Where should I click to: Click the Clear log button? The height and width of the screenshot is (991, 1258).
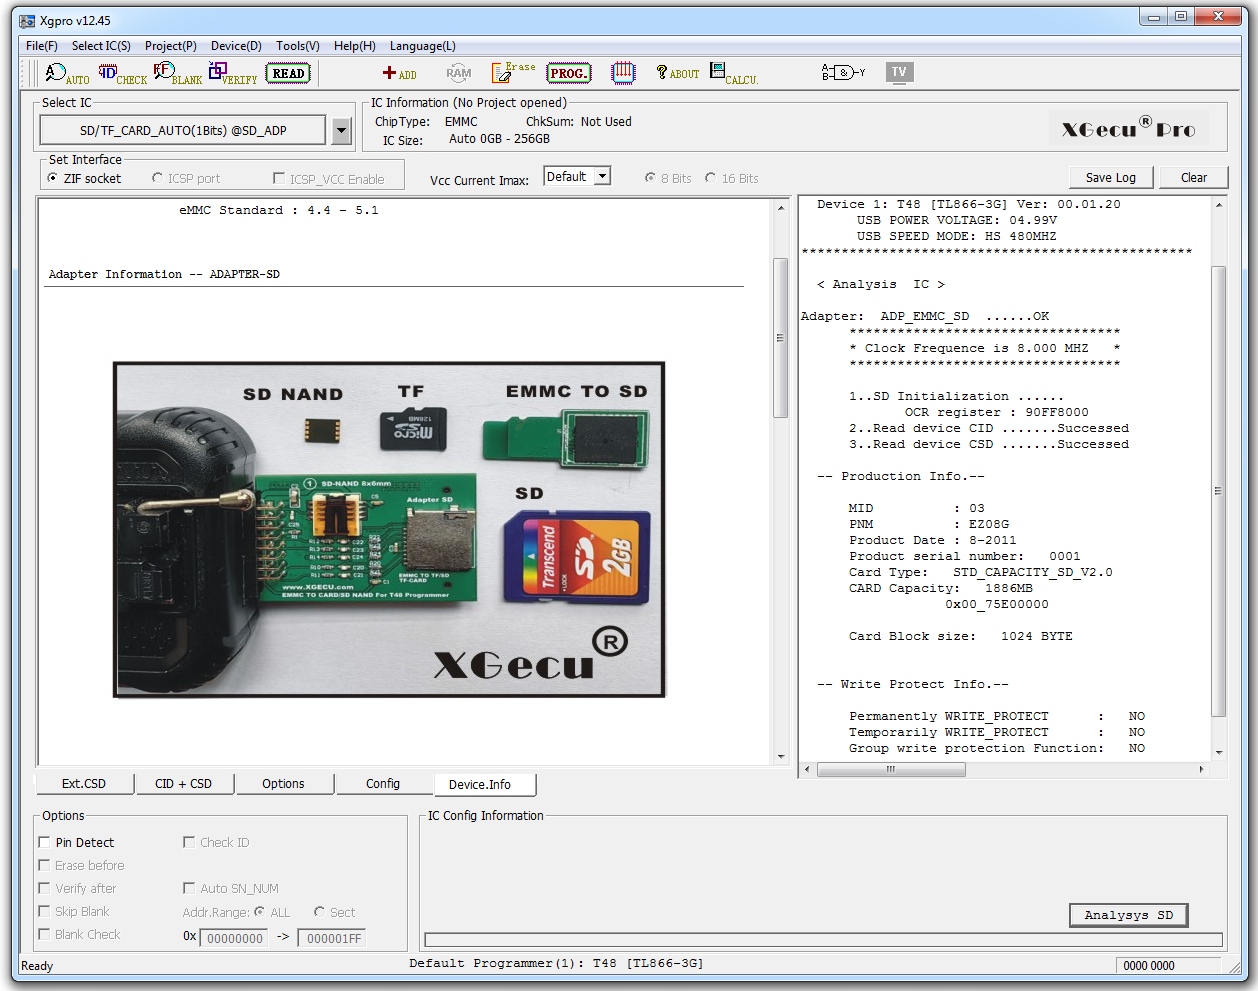point(1194,178)
